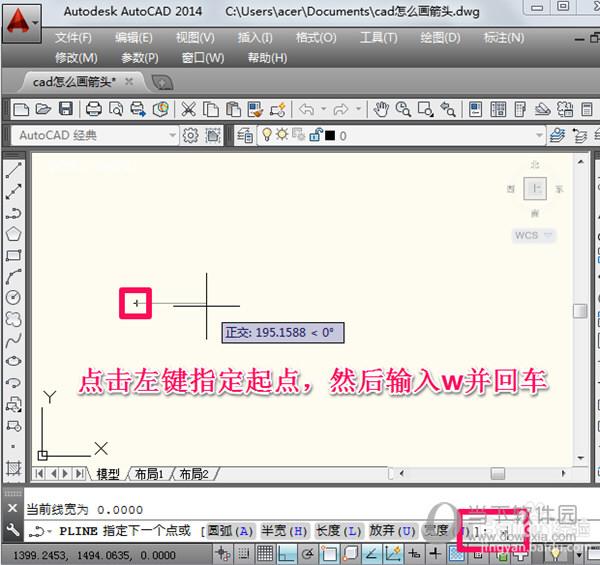Select the Make Block tool
This screenshot has width=600, height=565.
tap(13, 426)
